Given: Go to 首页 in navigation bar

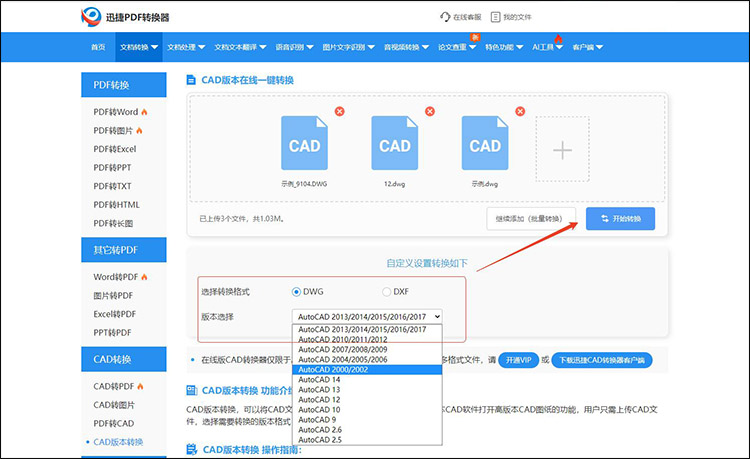Looking at the screenshot, I should click(98, 47).
